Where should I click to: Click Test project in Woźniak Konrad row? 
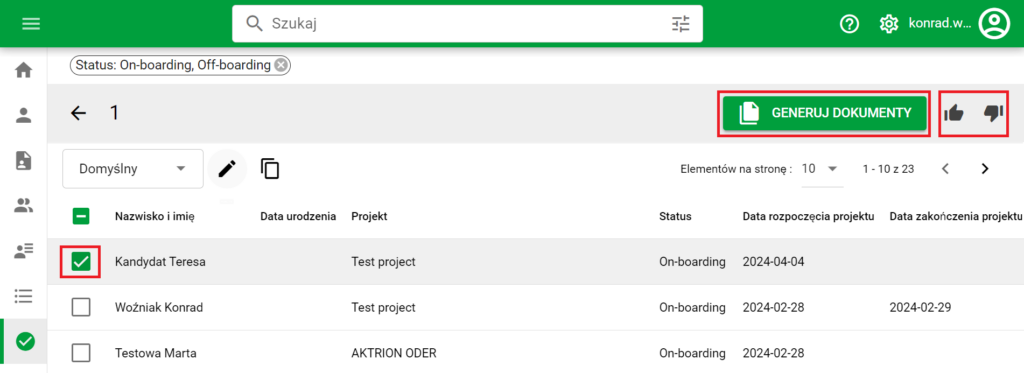383,307
